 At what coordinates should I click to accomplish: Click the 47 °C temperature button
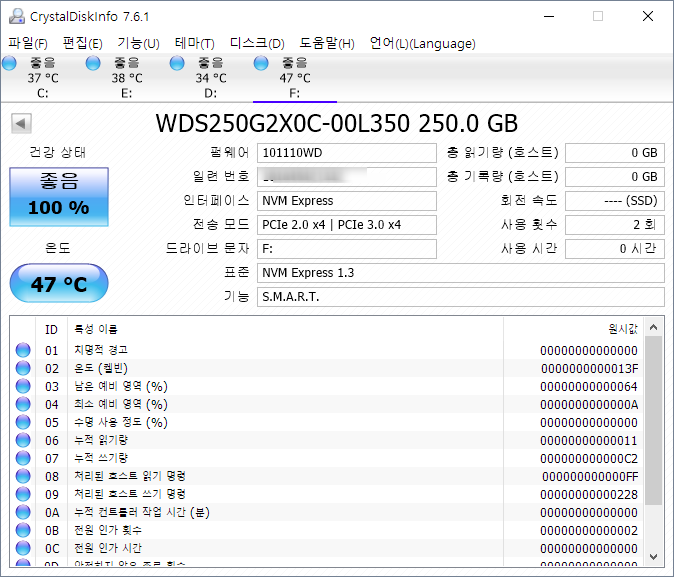[58, 284]
